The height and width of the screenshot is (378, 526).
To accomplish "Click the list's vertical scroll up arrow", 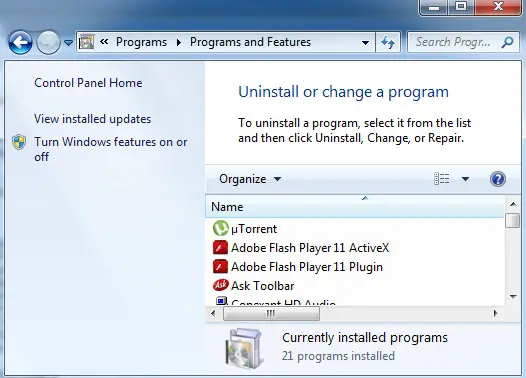I will click(513, 204).
